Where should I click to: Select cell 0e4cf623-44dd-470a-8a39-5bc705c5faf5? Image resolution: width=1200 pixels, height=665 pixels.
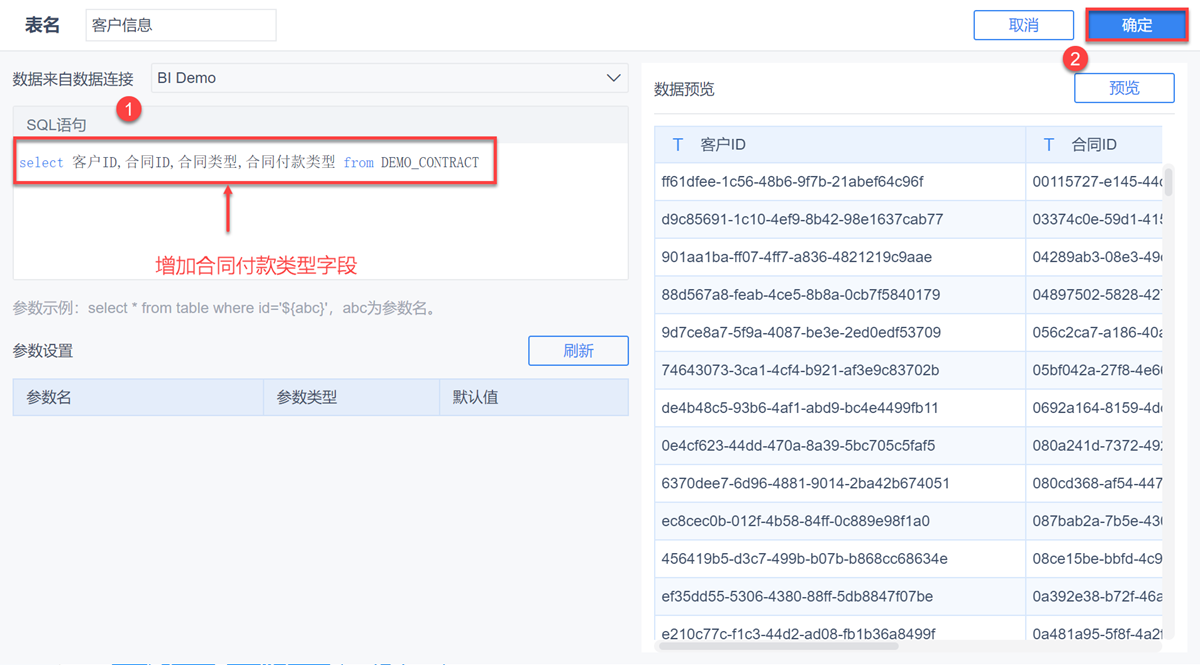[x=840, y=445]
